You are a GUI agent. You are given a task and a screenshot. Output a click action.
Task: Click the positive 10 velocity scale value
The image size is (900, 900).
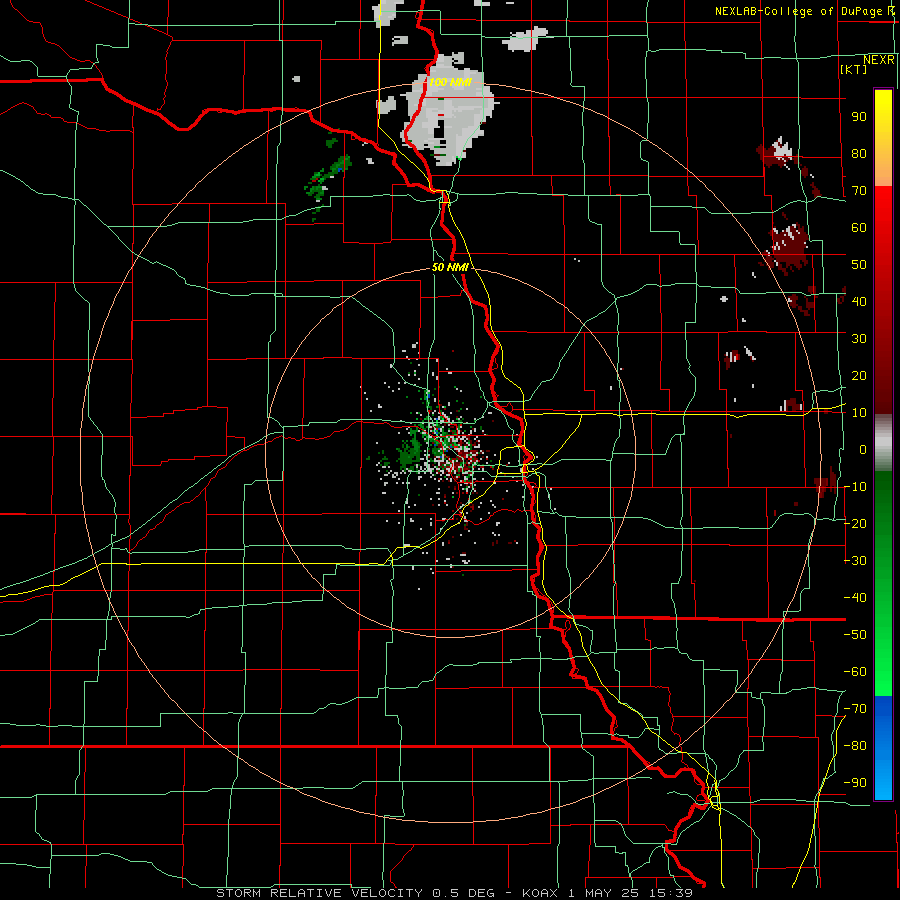click(x=859, y=413)
